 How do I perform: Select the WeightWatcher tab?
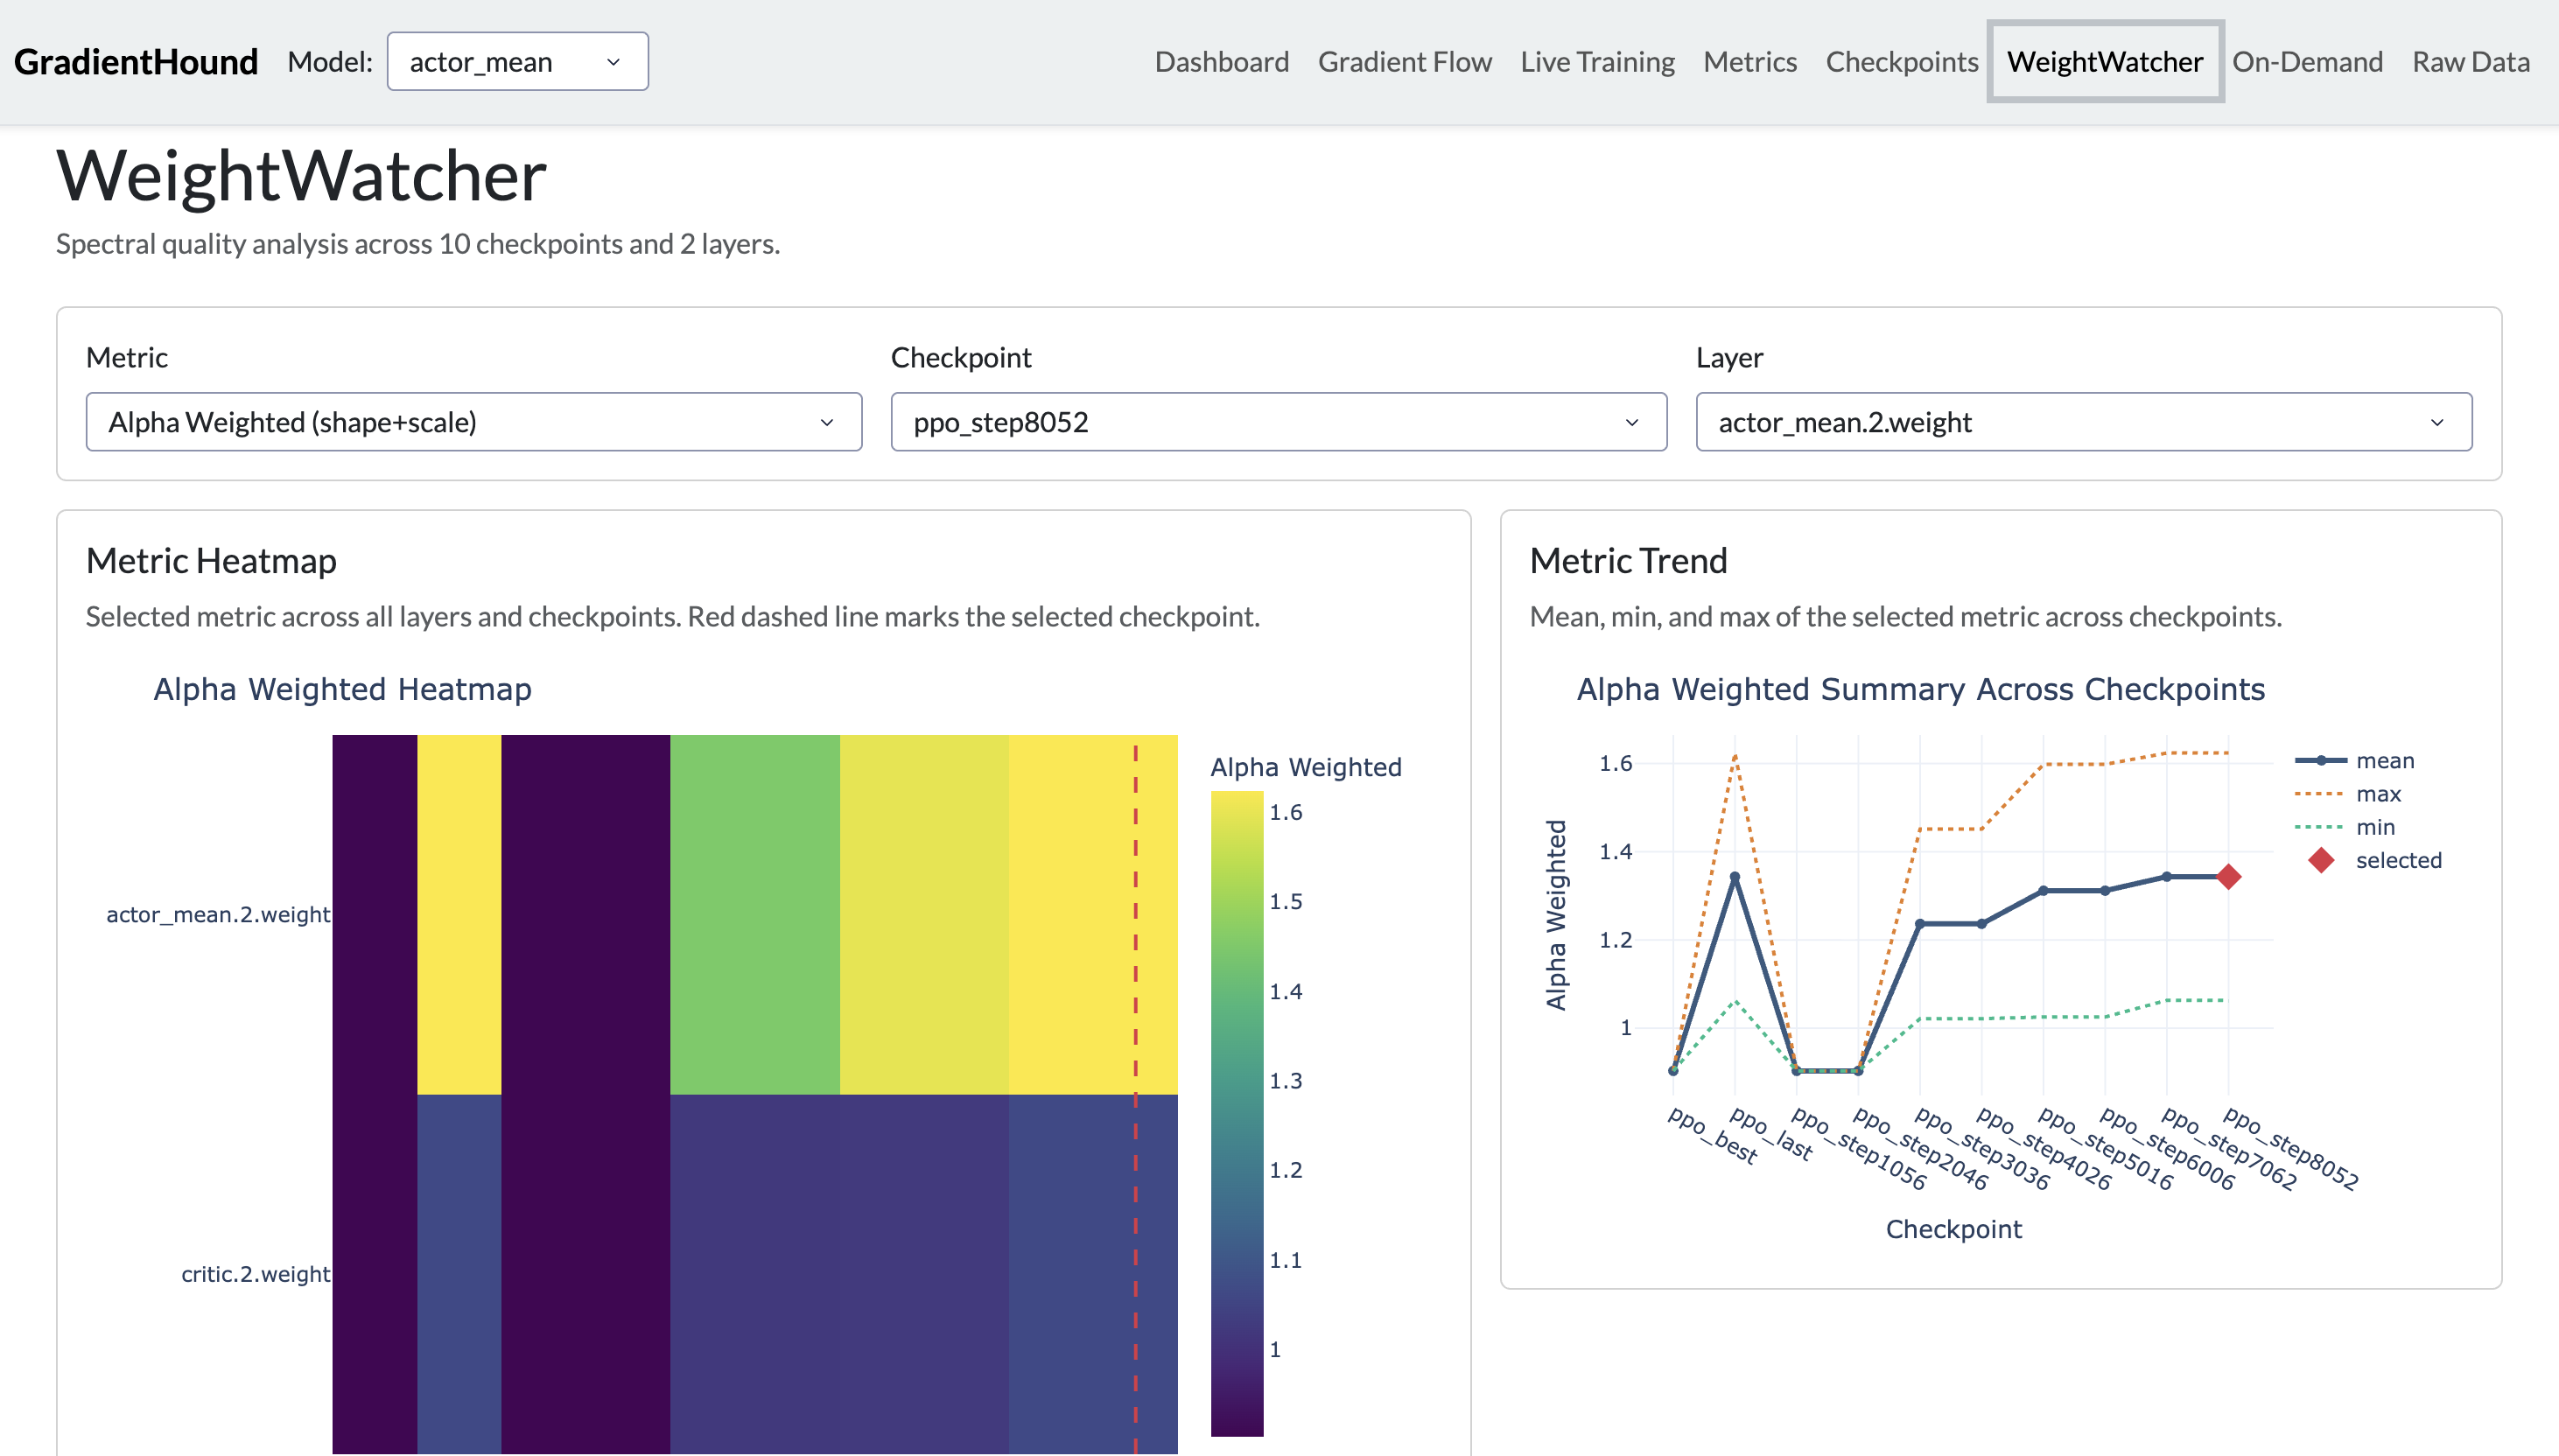[2104, 62]
